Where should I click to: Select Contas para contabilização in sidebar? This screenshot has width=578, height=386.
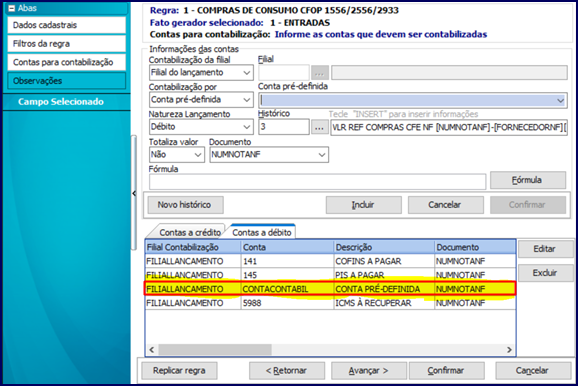tap(66, 62)
